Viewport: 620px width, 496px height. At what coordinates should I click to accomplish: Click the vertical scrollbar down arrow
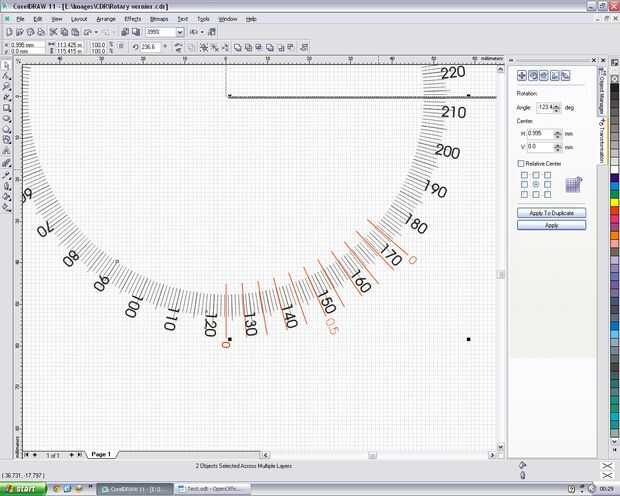(x=500, y=447)
